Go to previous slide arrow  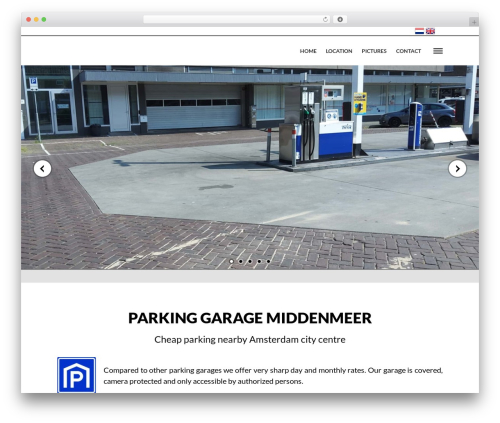(42, 169)
